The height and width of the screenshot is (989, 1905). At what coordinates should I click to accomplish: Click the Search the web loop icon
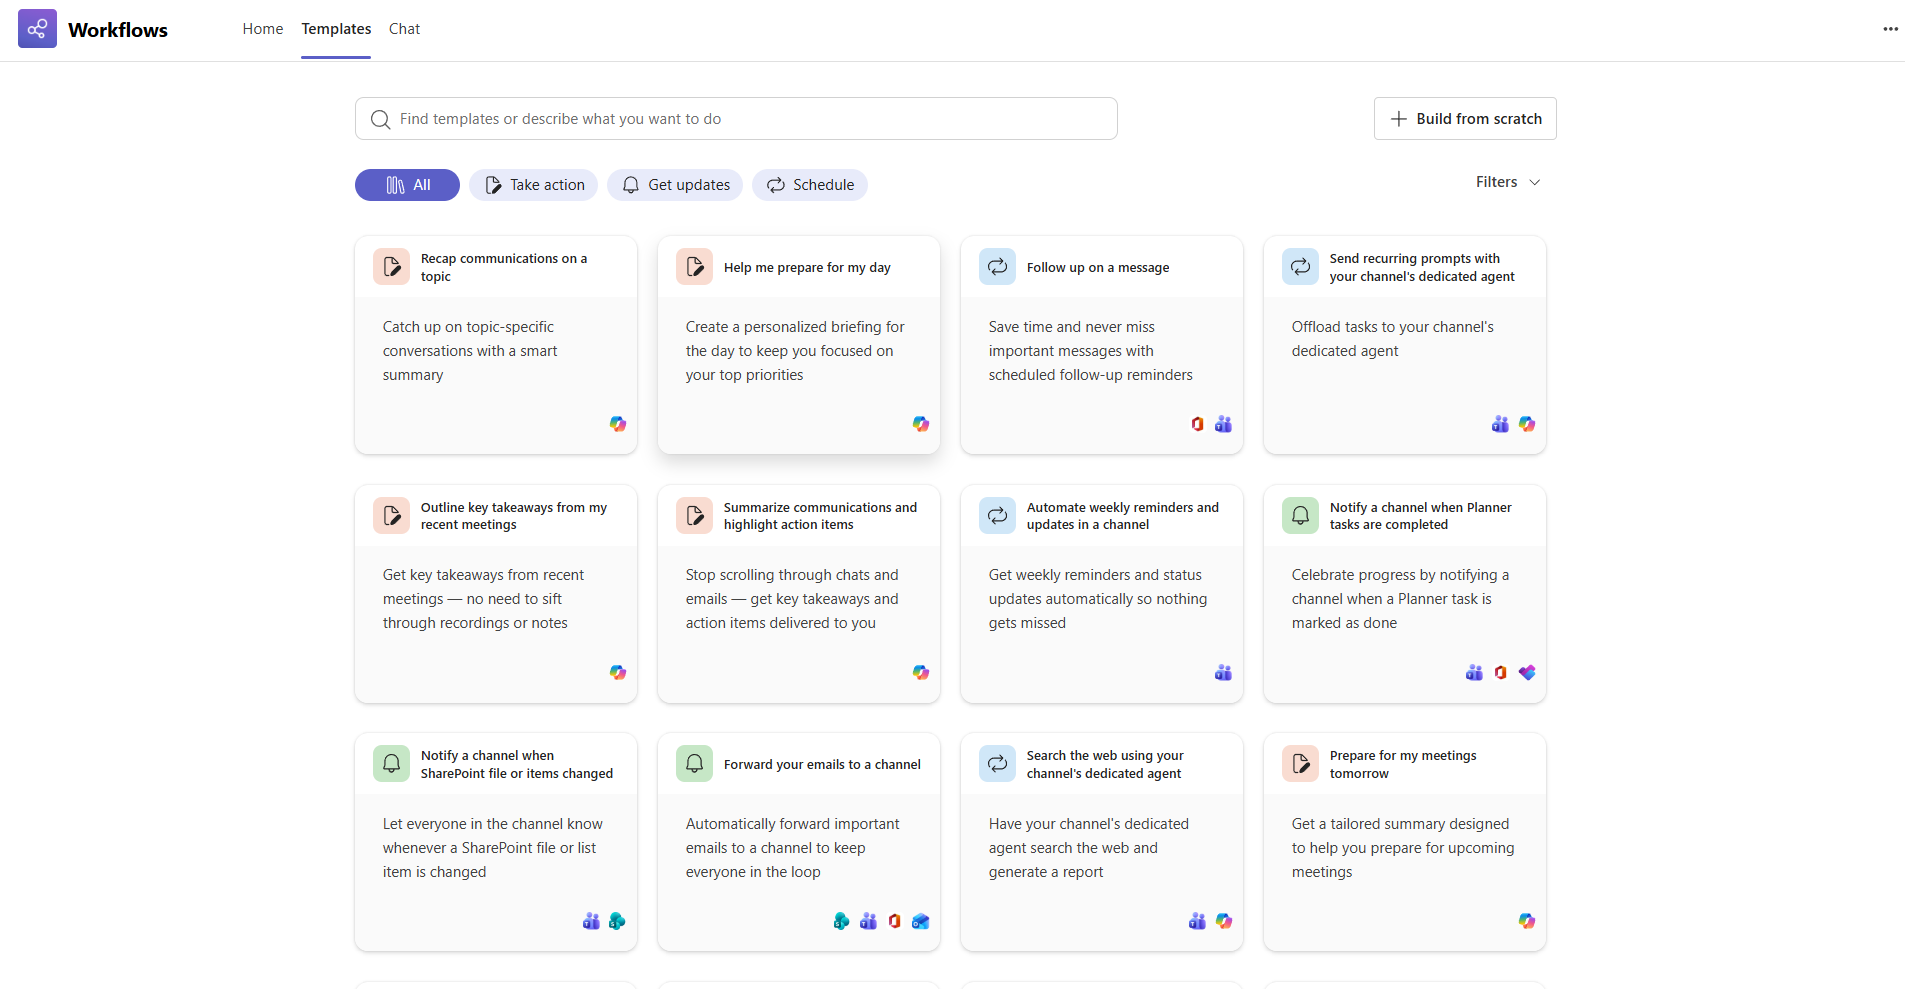[x=998, y=764]
